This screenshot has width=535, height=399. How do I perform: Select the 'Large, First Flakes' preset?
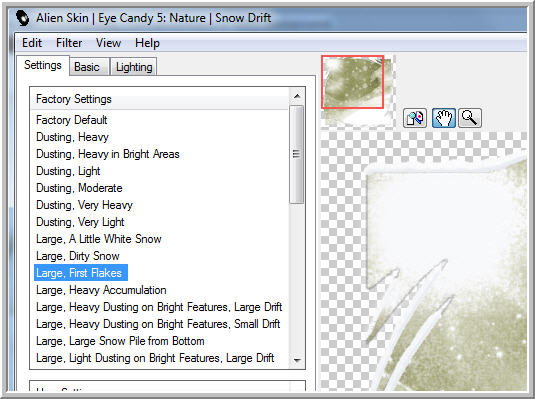(81, 273)
